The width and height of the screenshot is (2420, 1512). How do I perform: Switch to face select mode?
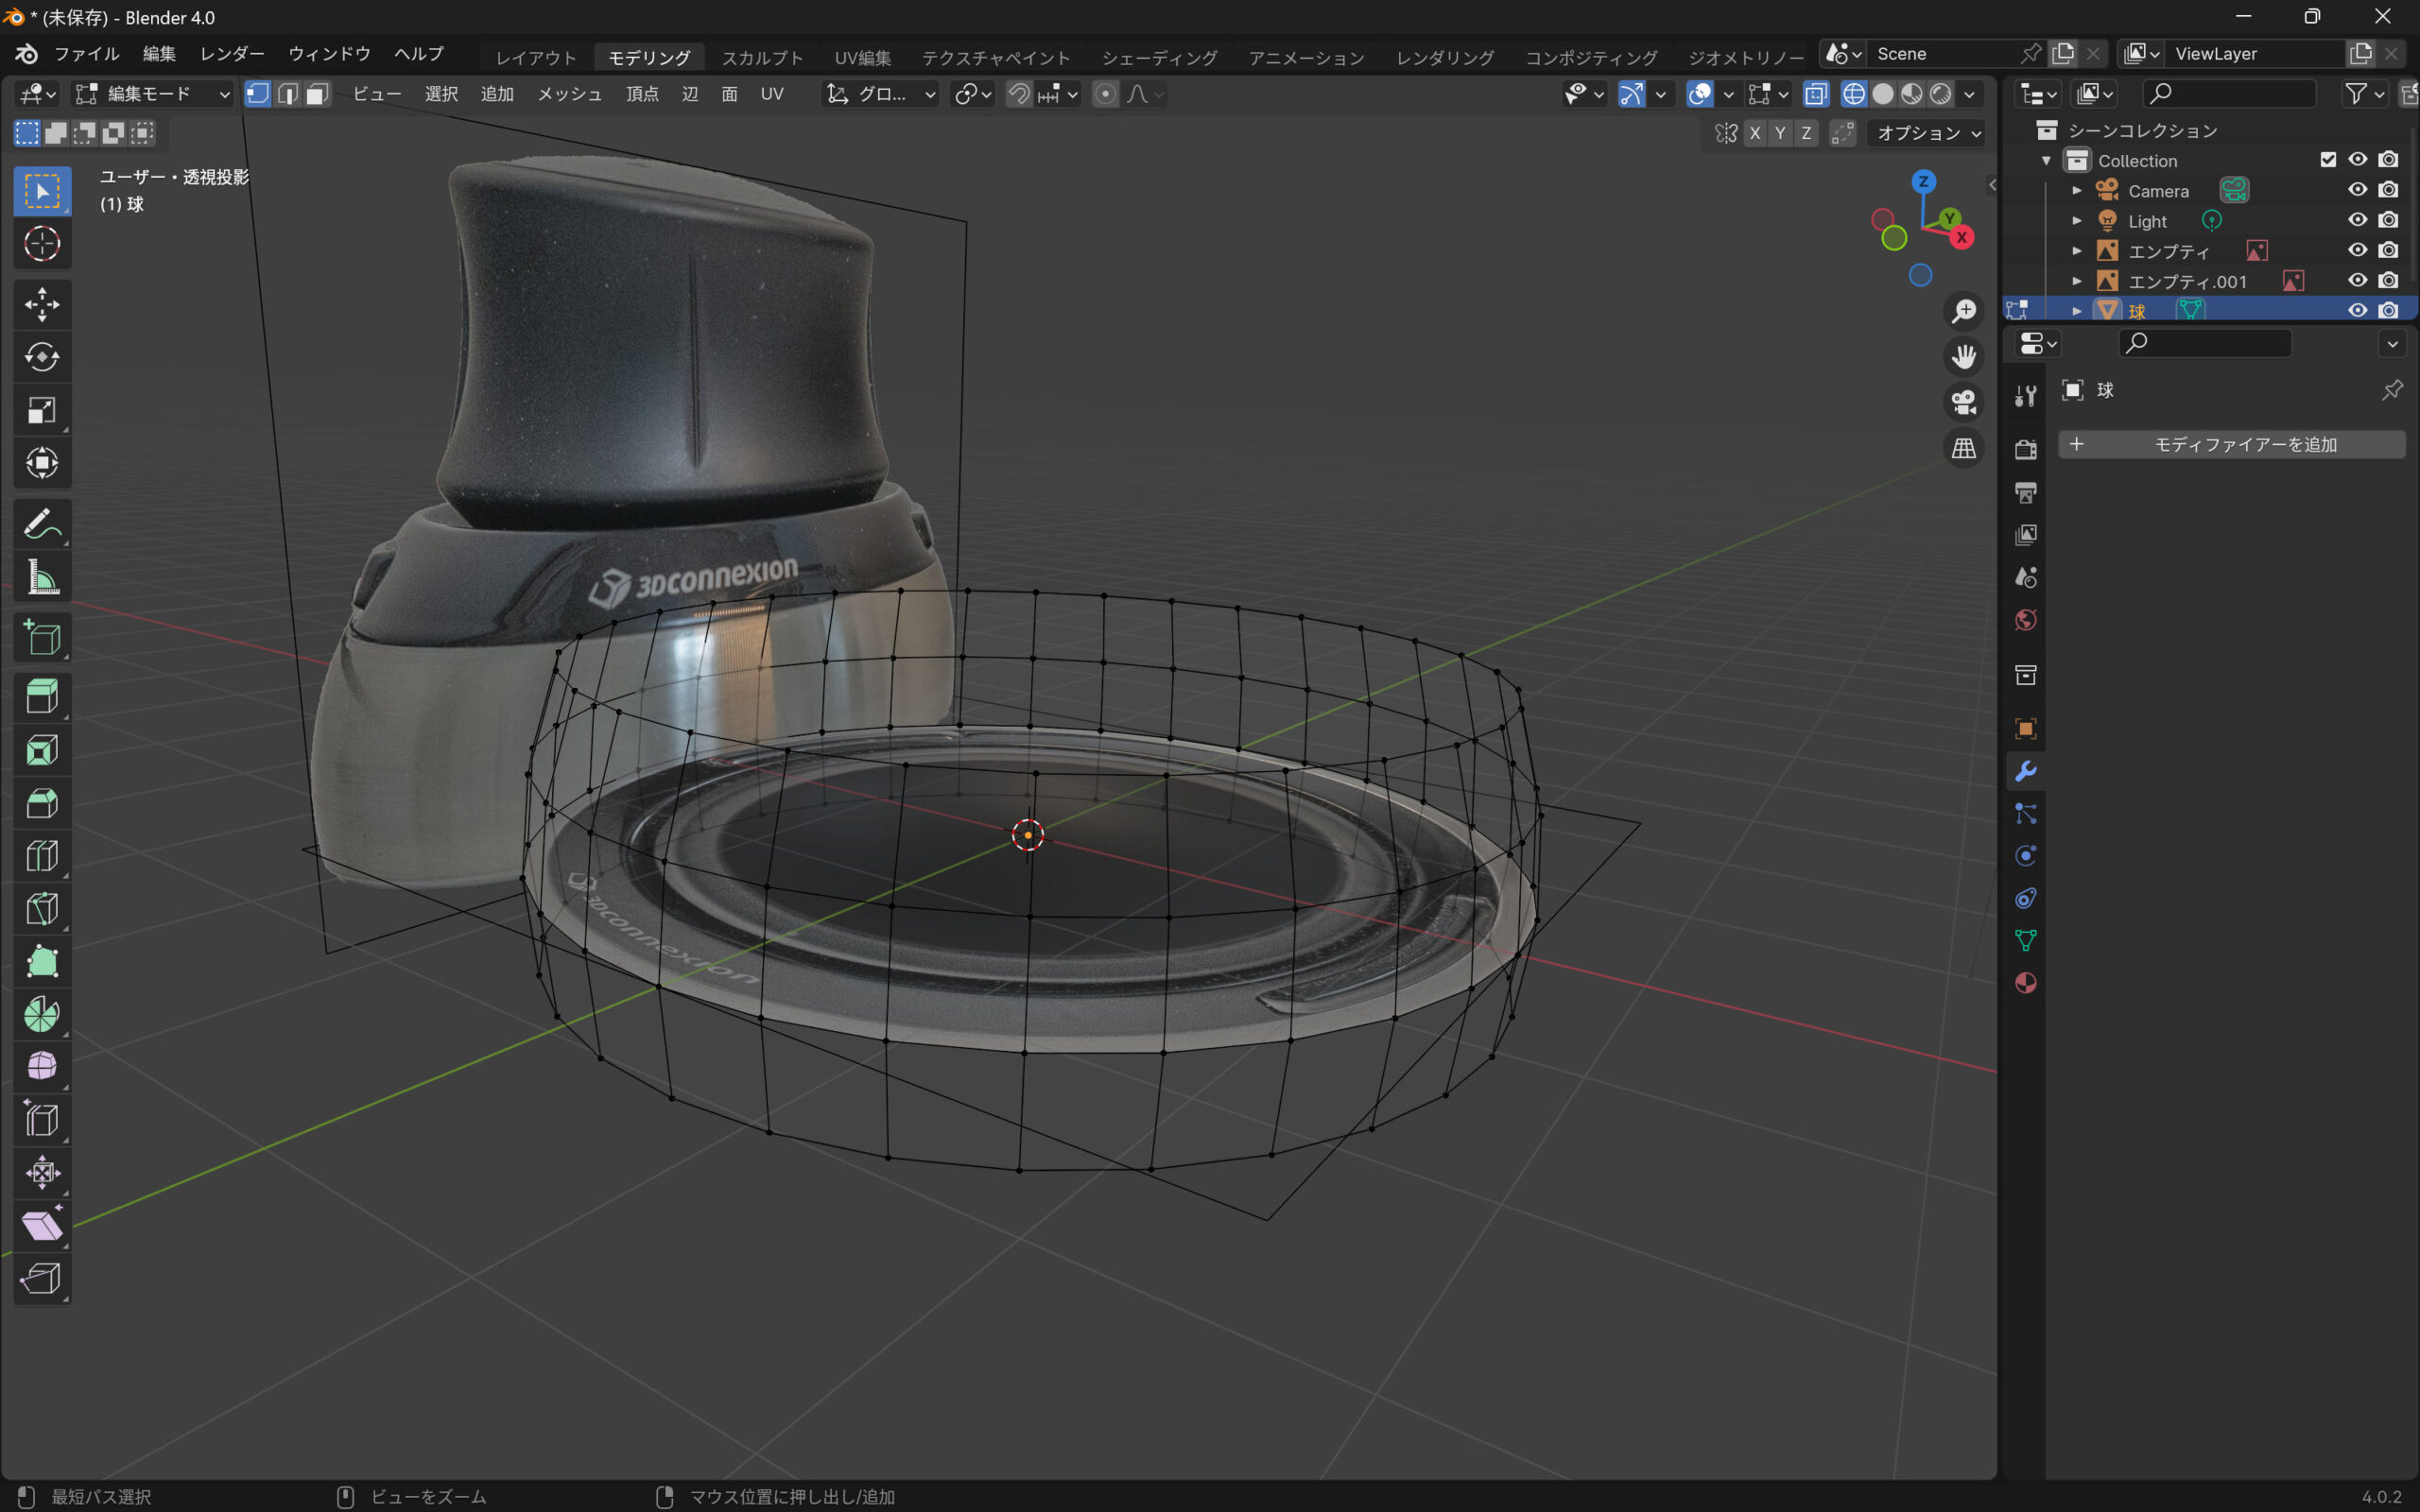click(317, 94)
